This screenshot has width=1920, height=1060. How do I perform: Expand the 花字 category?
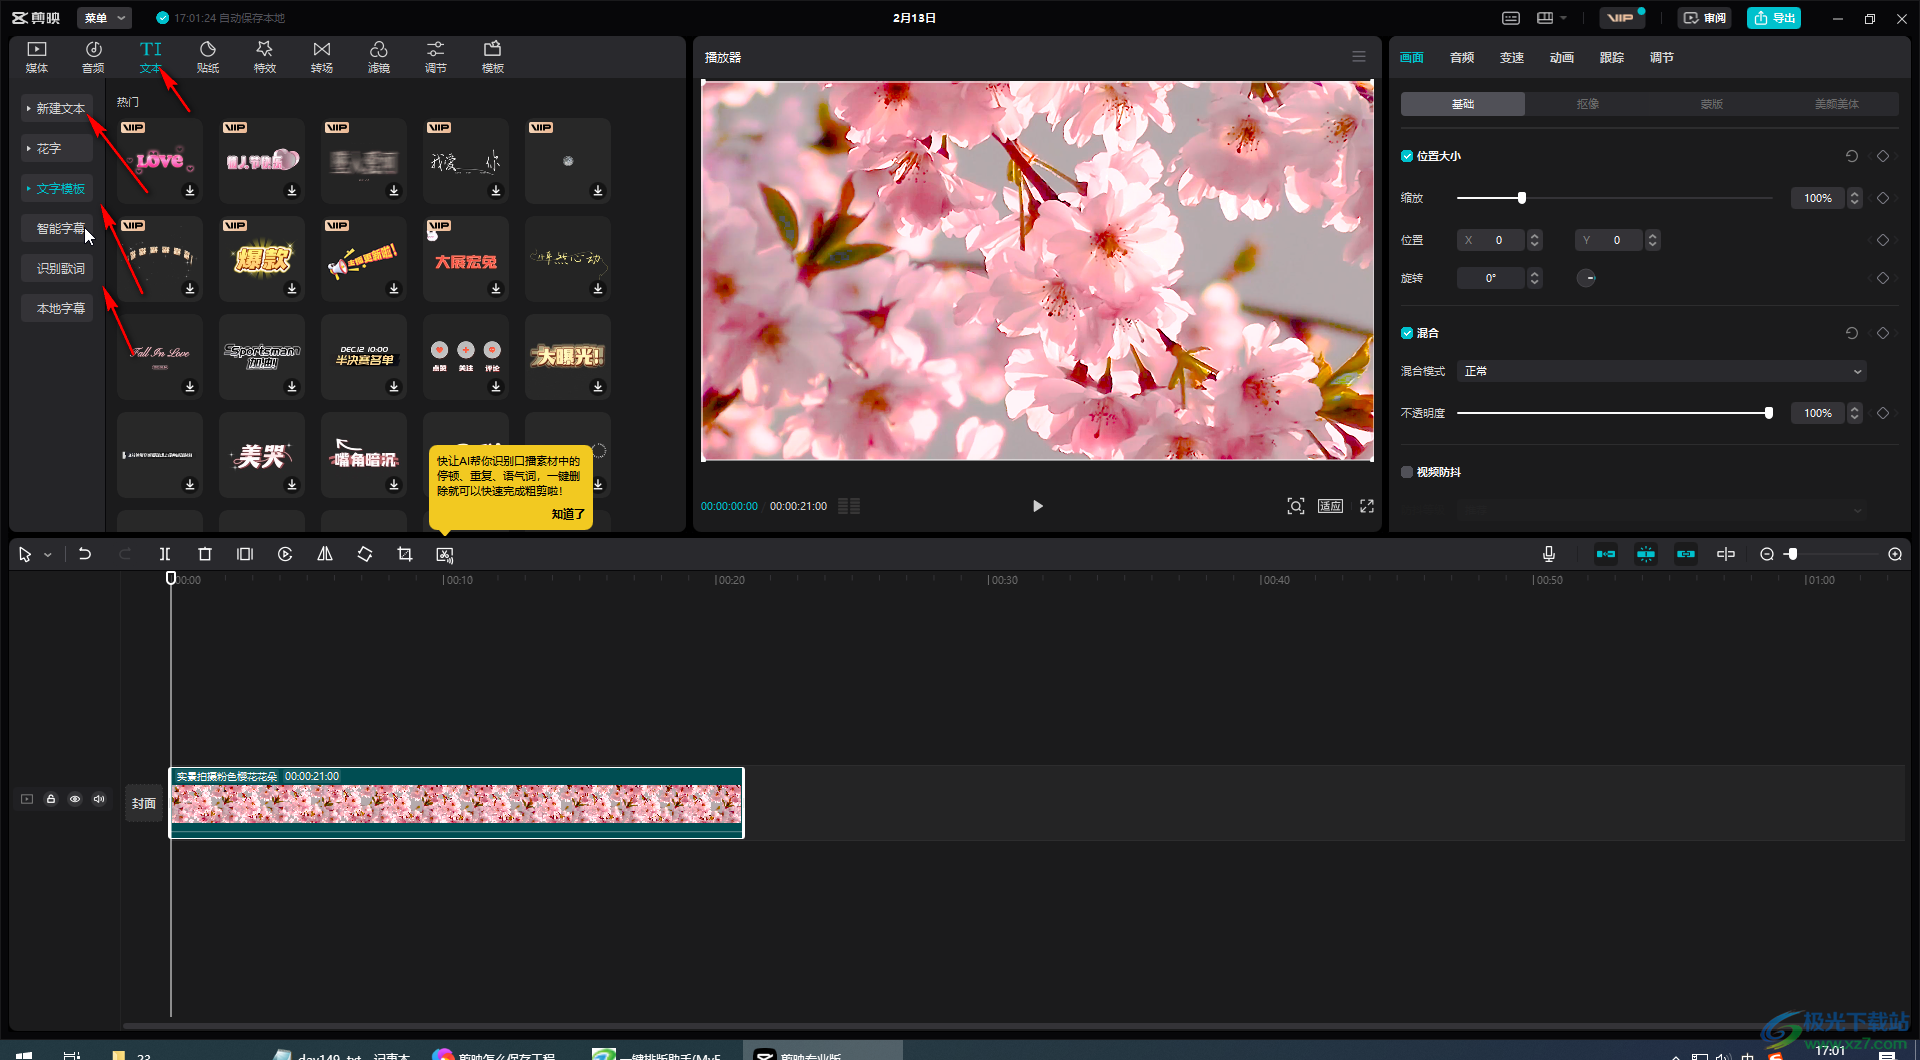[x=57, y=148]
